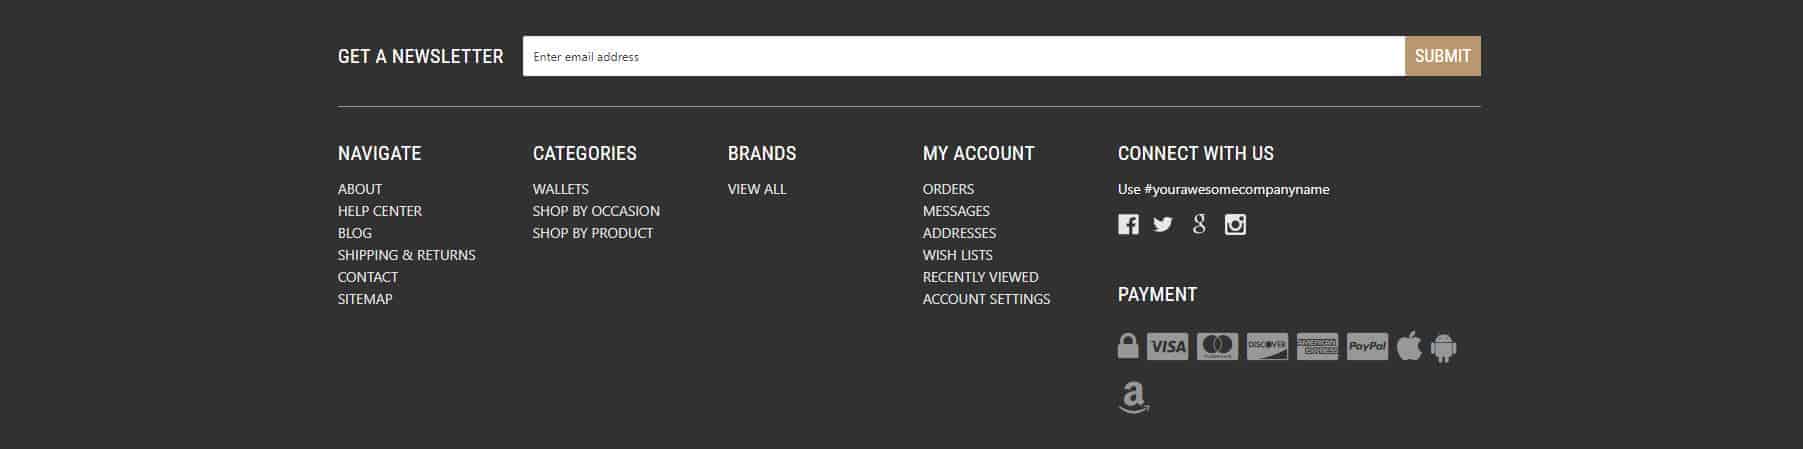This screenshot has height=449, width=1803.
Task: Click the Visa payment icon
Action: (x=1167, y=347)
